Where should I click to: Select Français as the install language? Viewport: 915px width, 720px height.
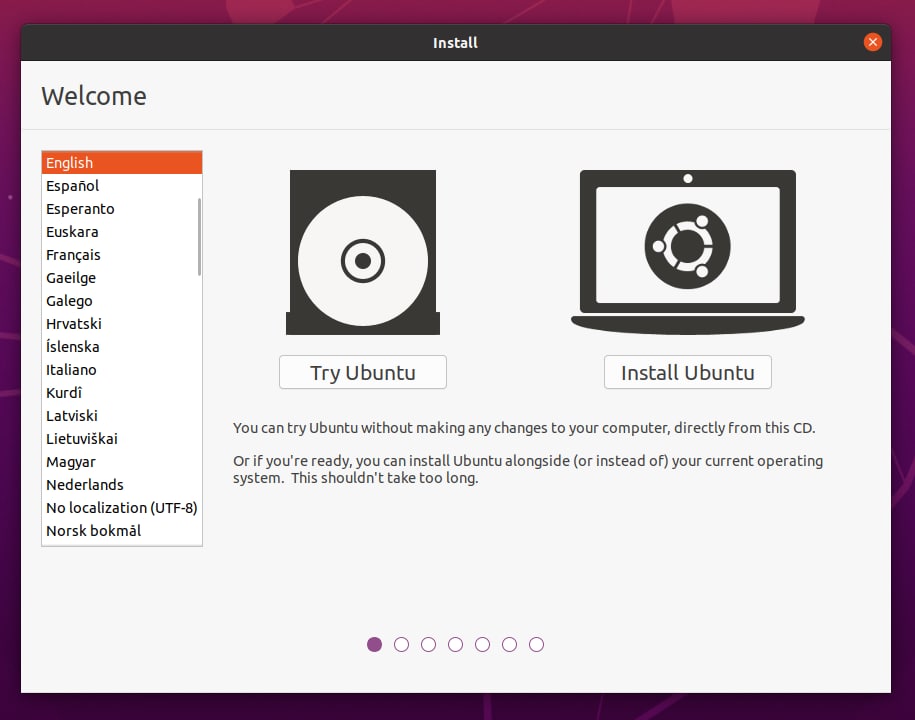click(122, 255)
